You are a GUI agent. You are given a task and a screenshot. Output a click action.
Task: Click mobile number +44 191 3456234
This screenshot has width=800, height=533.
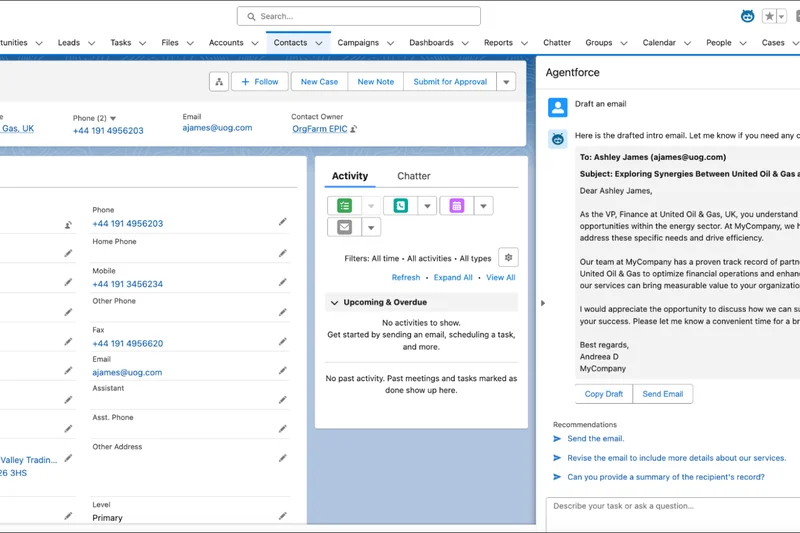coord(128,284)
